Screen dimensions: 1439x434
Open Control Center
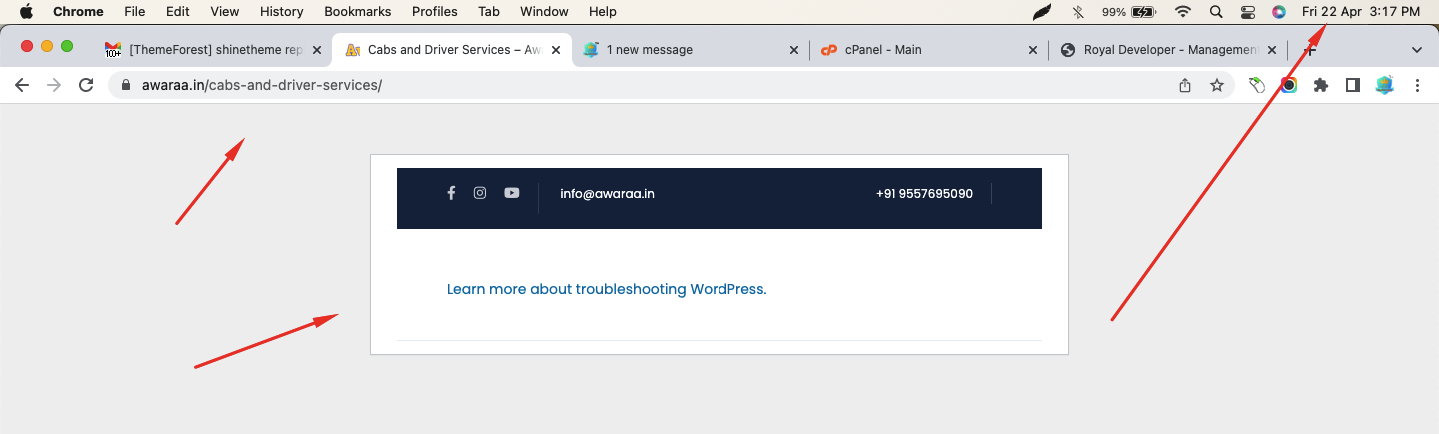click(1247, 12)
